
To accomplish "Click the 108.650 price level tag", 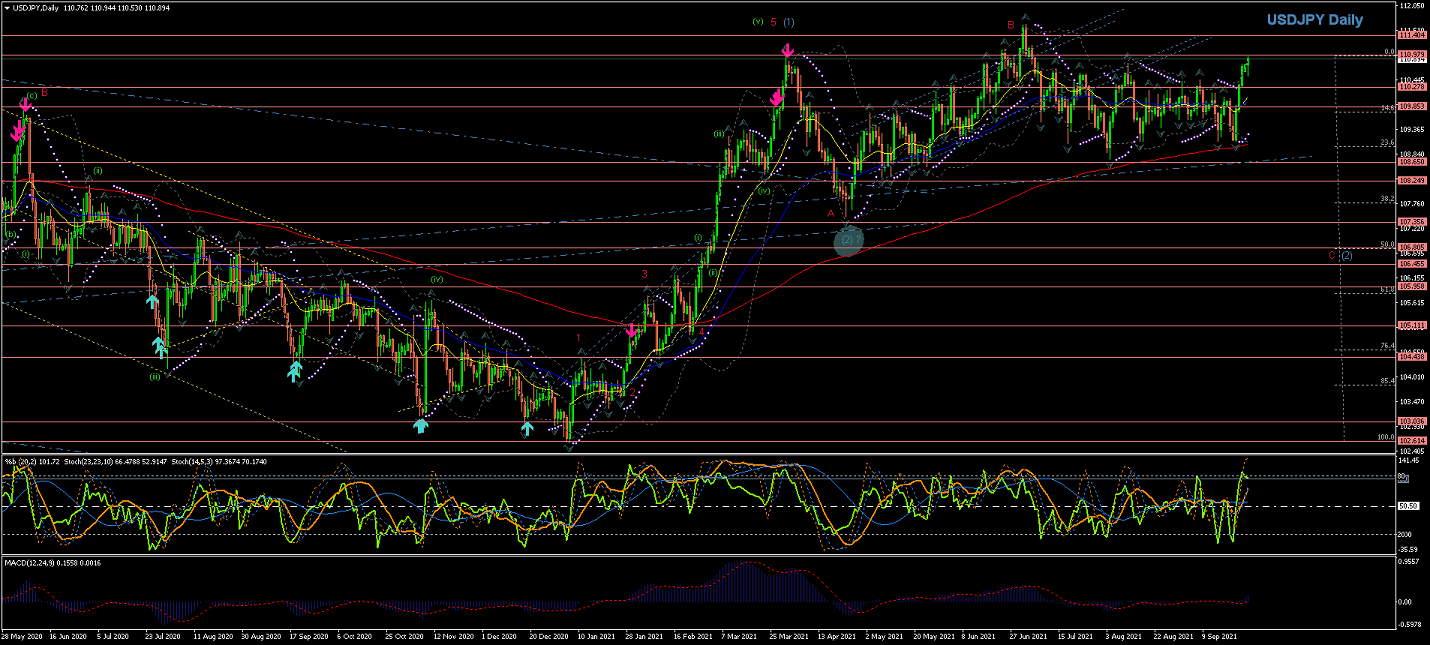I will coord(1411,161).
